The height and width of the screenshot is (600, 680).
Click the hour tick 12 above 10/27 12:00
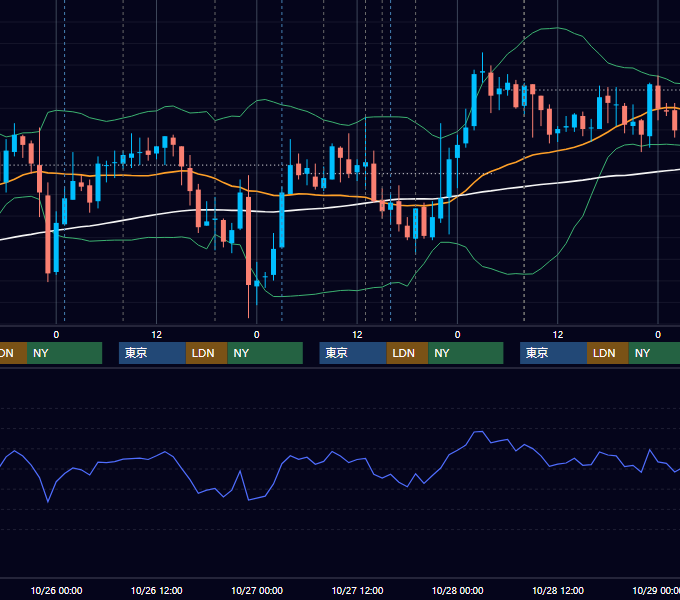pyautogui.click(x=357, y=335)
